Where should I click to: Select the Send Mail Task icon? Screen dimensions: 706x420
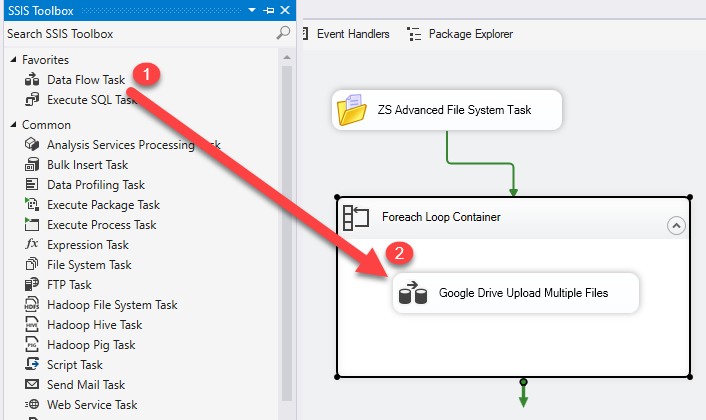point(31,385)
